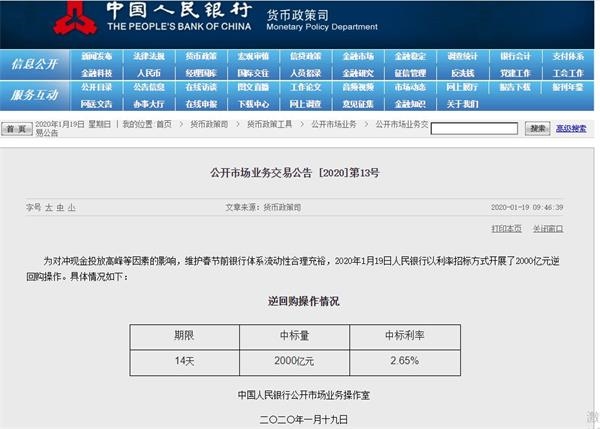Open the 服务互动 section banner
600x429 pixels.
point(36,94)
